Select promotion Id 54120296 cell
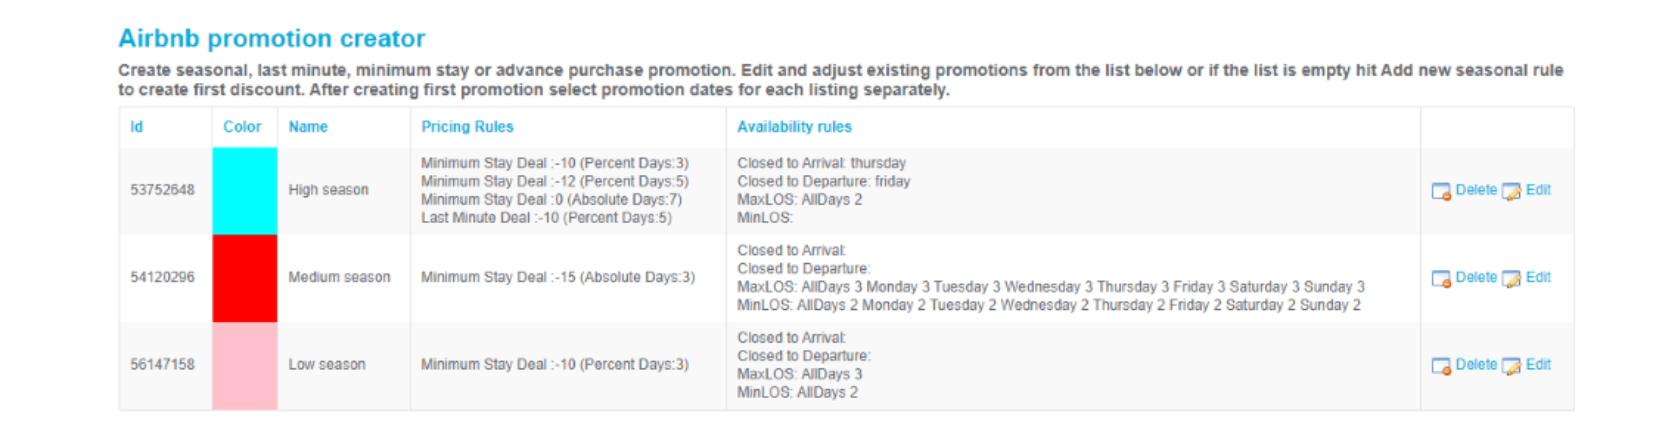Screen dimensions: 1666x447 click(163, 278)
